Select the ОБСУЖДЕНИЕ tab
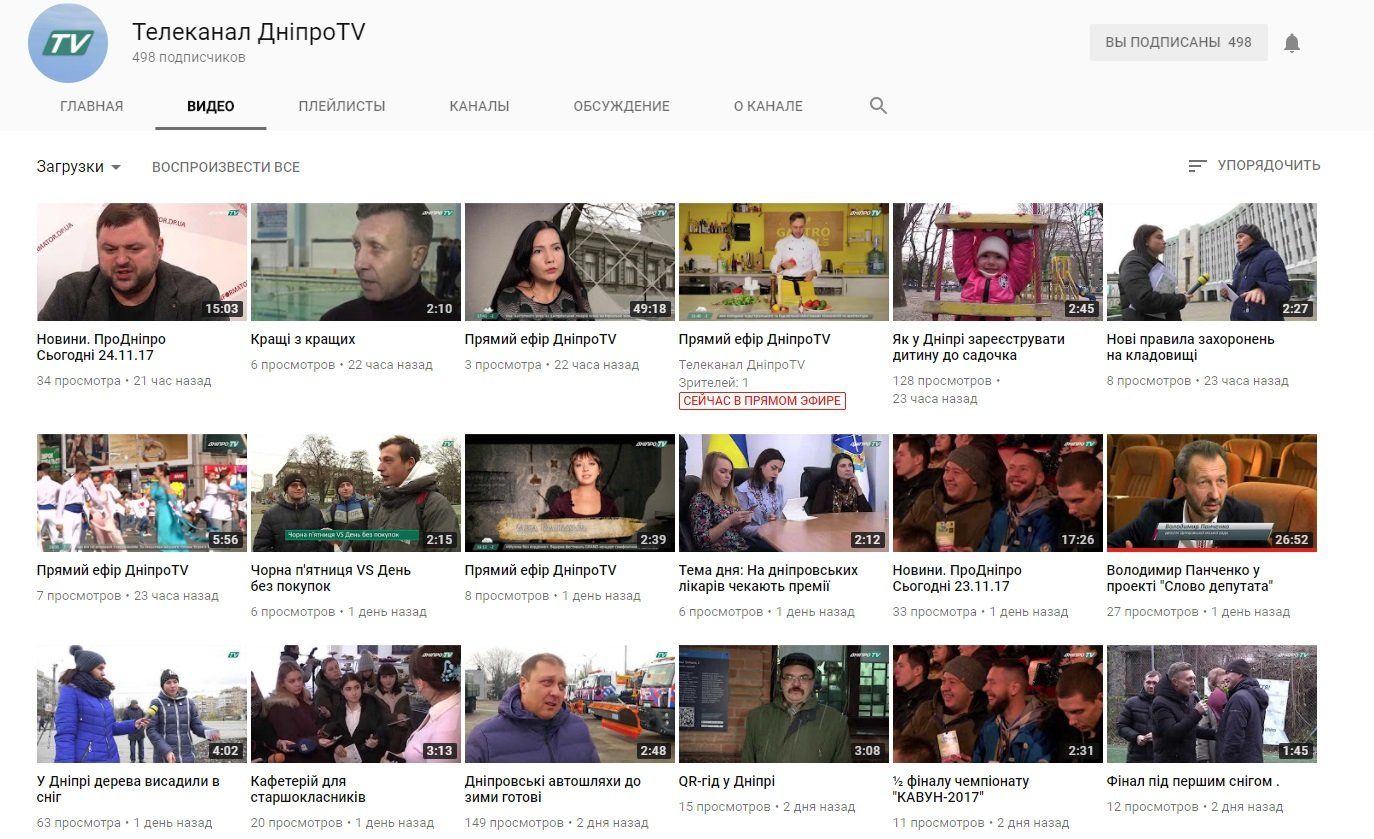The image size is (1374, 839). click(621, 106)
